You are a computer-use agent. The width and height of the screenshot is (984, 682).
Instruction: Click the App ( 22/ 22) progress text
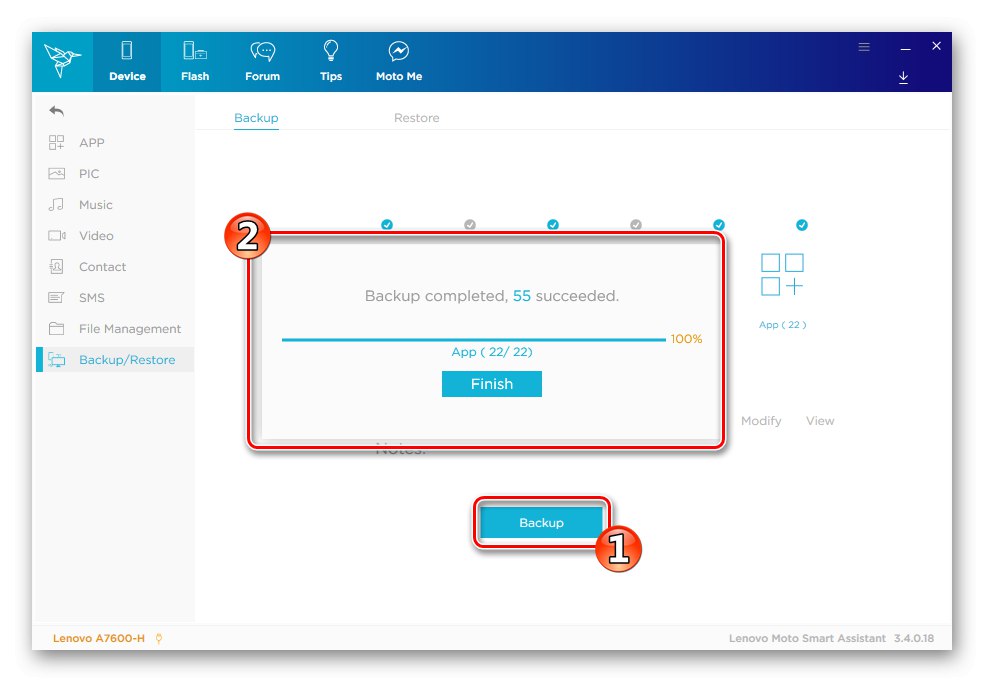[492, 352]
